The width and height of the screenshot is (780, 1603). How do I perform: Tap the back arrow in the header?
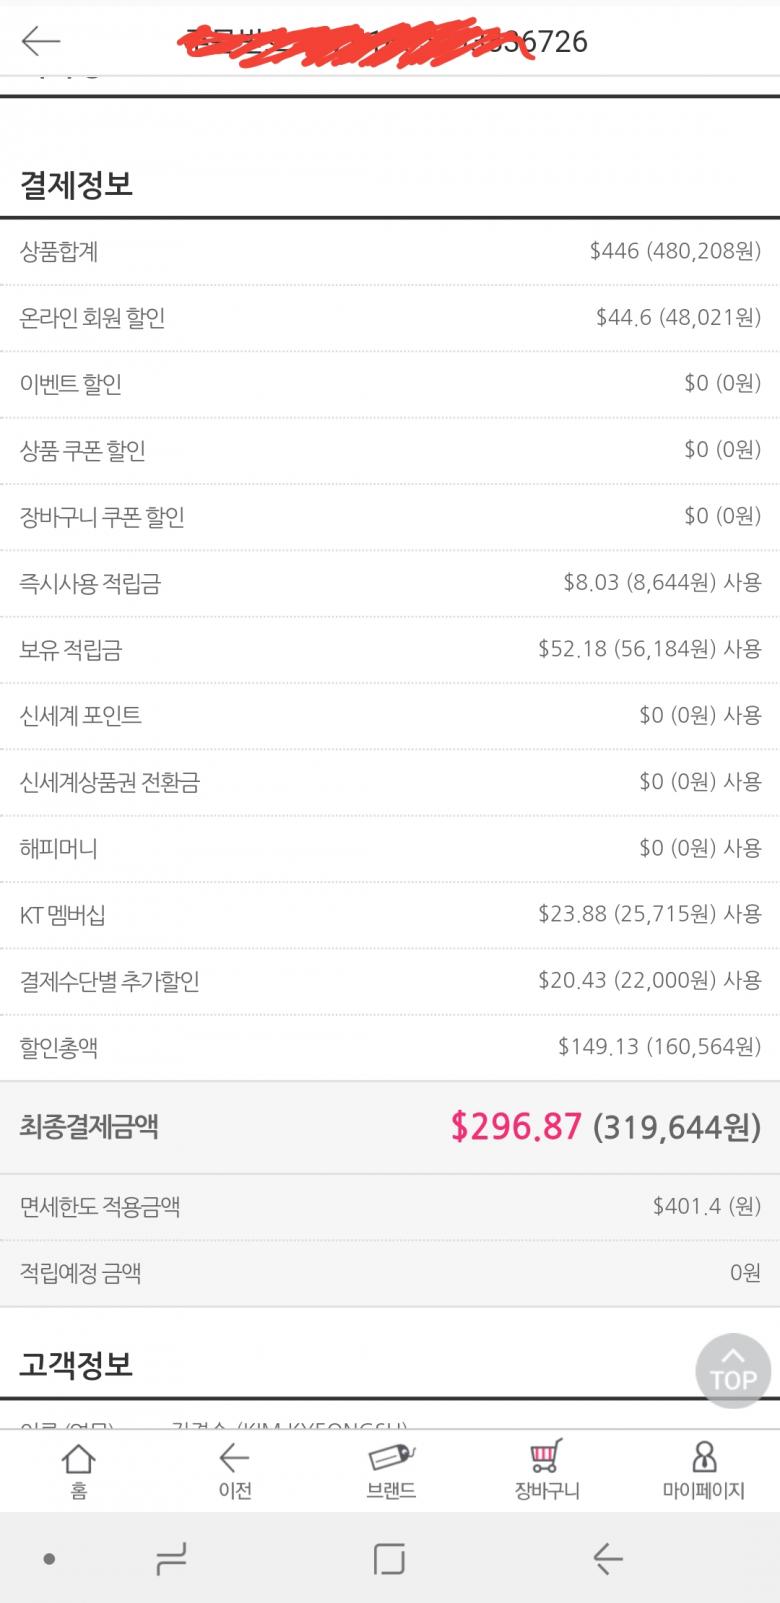tap(41, 40)
